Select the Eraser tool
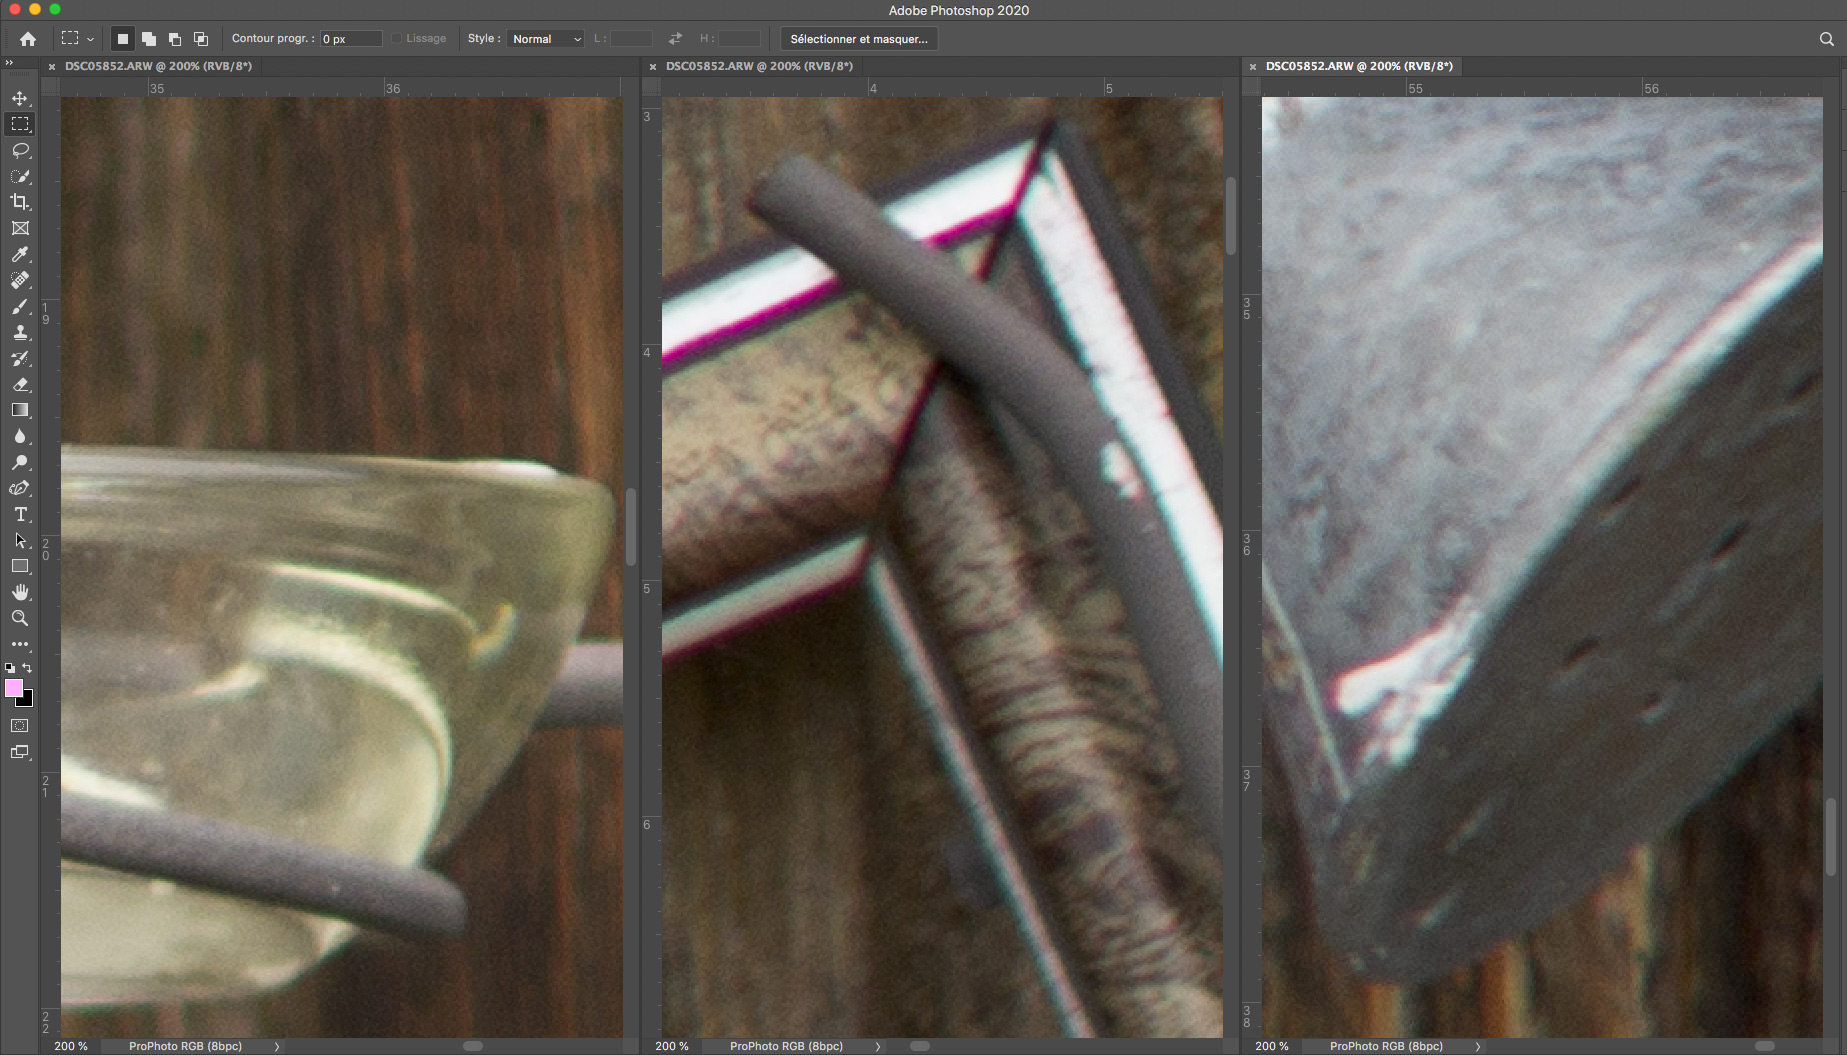The width and height of the screenshot is (1847, 1055). (20, 384)
